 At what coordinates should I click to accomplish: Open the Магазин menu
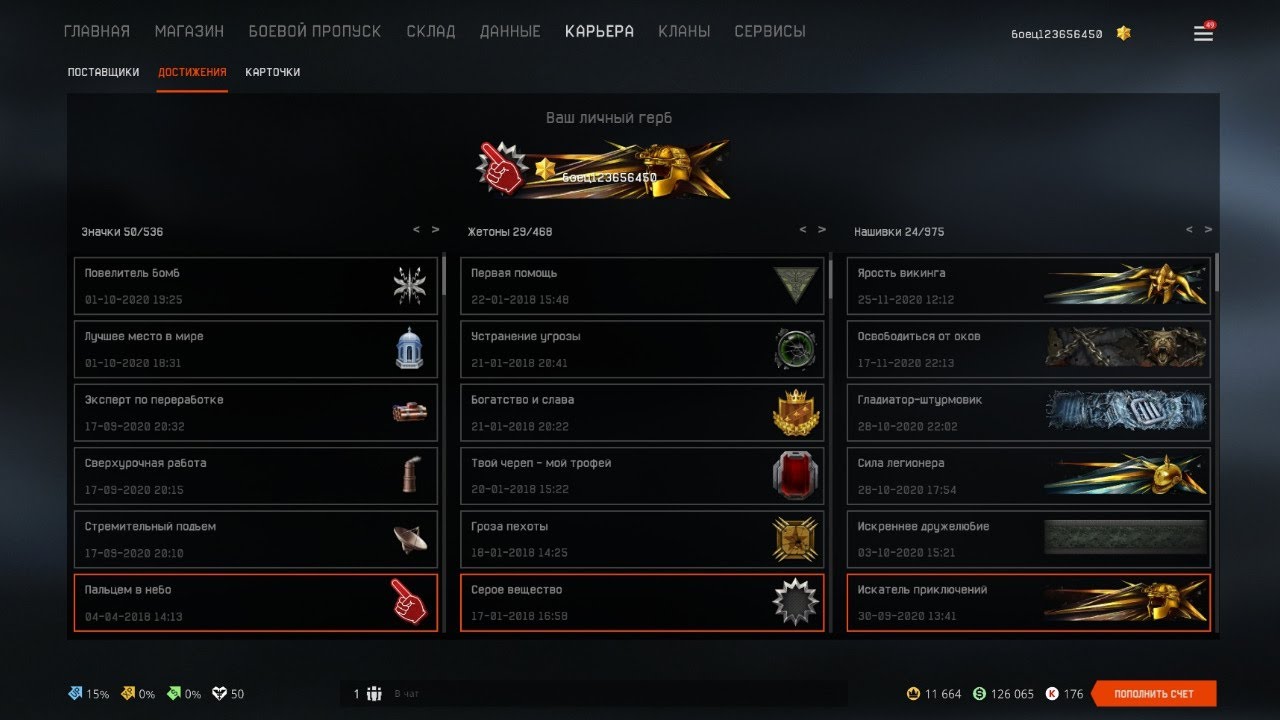click(189, 31)
